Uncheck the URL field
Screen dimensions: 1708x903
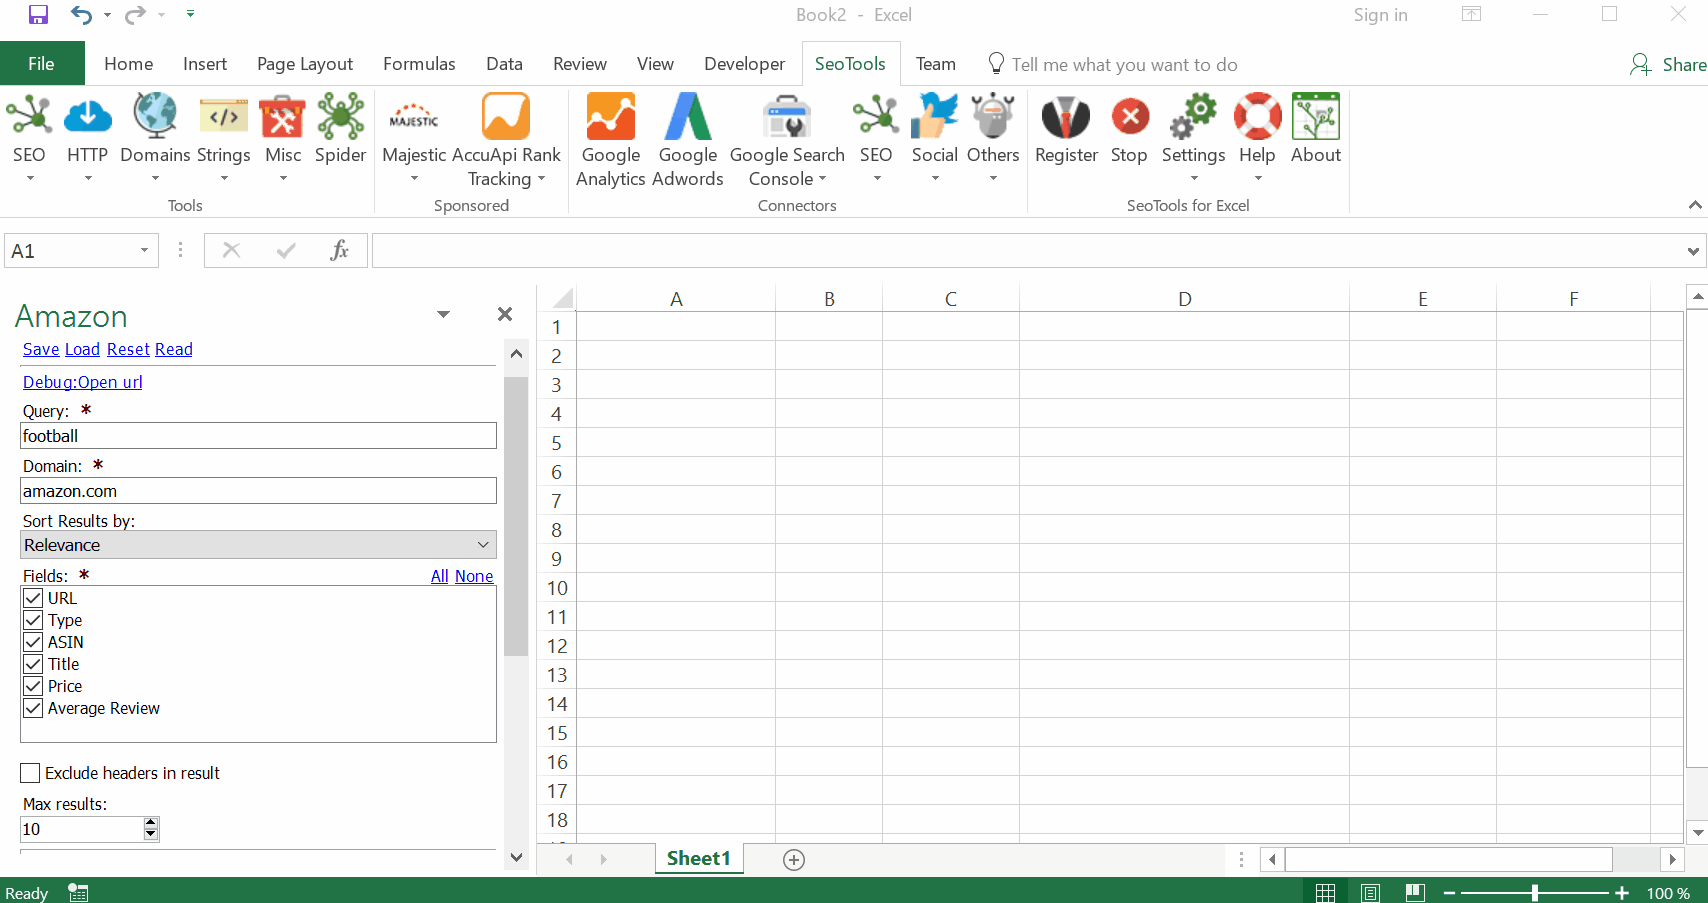[x=33, y=598]
